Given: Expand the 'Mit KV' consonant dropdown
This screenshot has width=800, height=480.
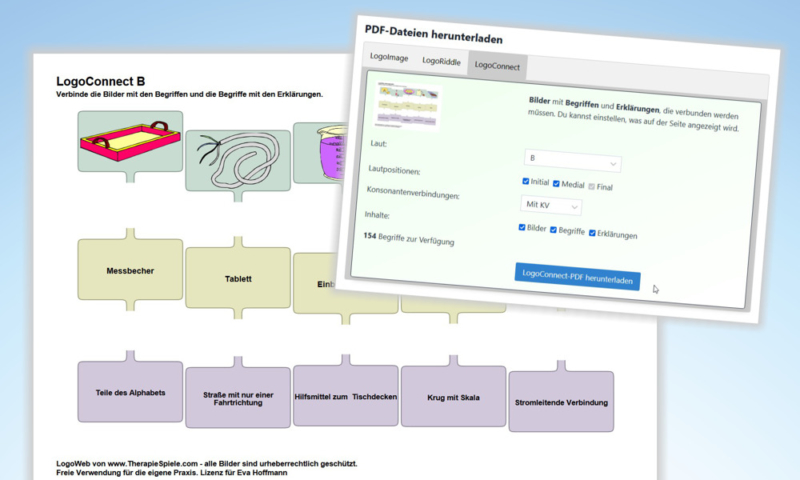Looking at the screenshot, I should [552, 205].
